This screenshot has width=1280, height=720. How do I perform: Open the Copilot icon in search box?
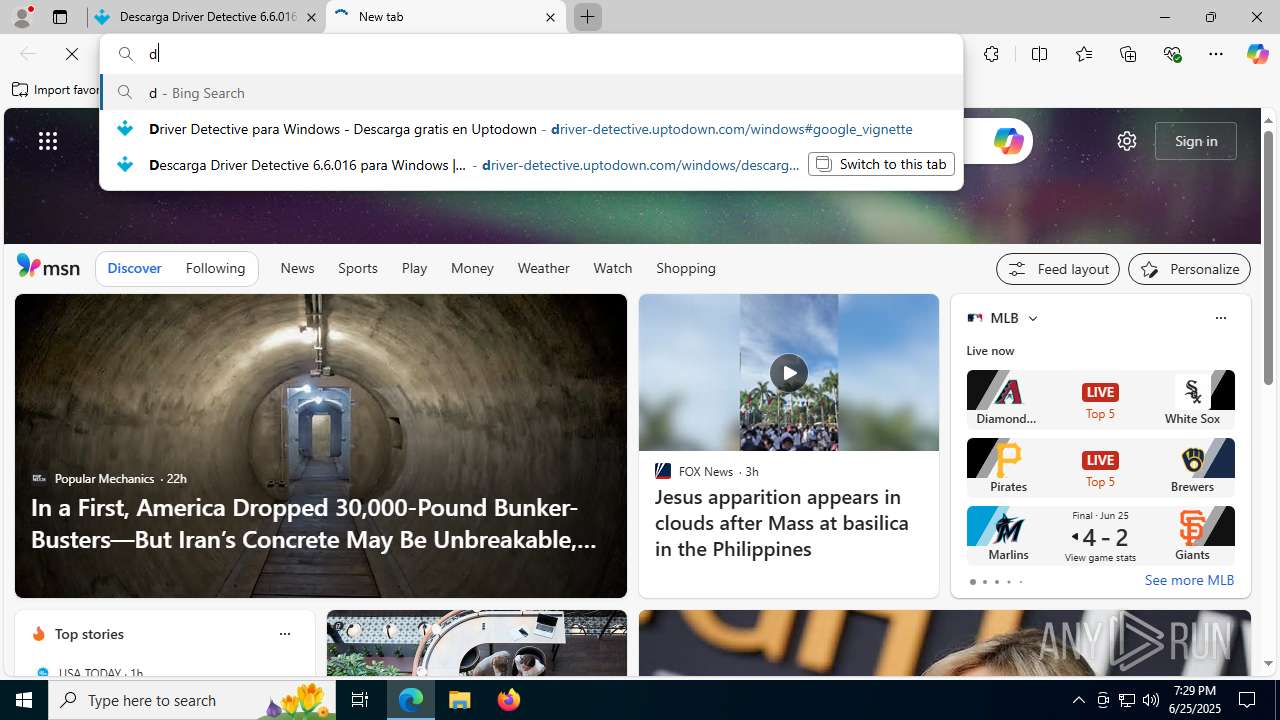point(1008,141)
